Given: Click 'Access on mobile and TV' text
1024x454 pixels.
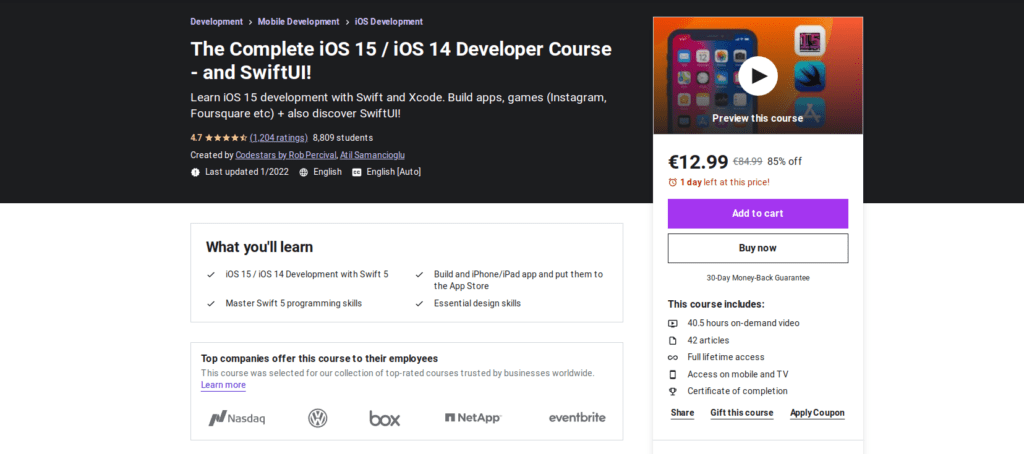Looking at the screenshot, I should pyautogui.click(x=738, y=374).
